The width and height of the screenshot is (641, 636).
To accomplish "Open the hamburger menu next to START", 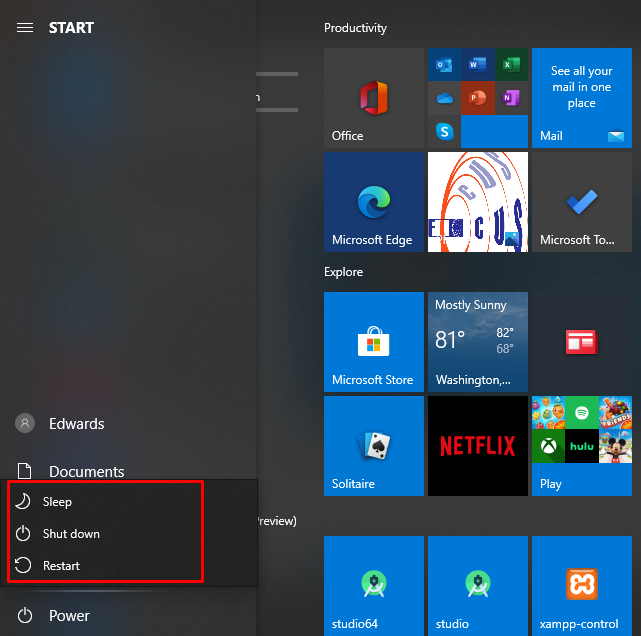I will (x=25, y=28).
